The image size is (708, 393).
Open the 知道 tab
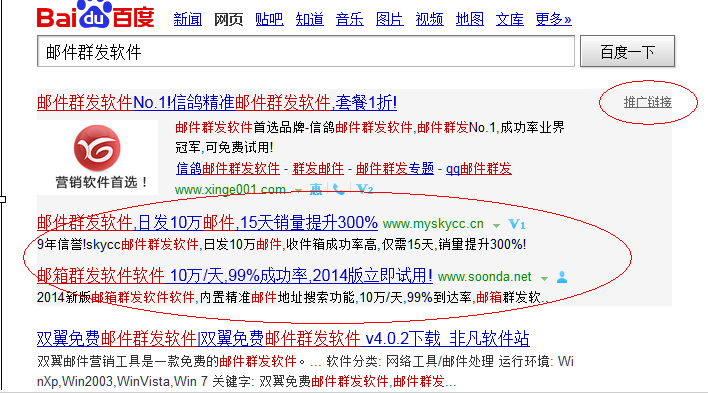coord(309,19)
